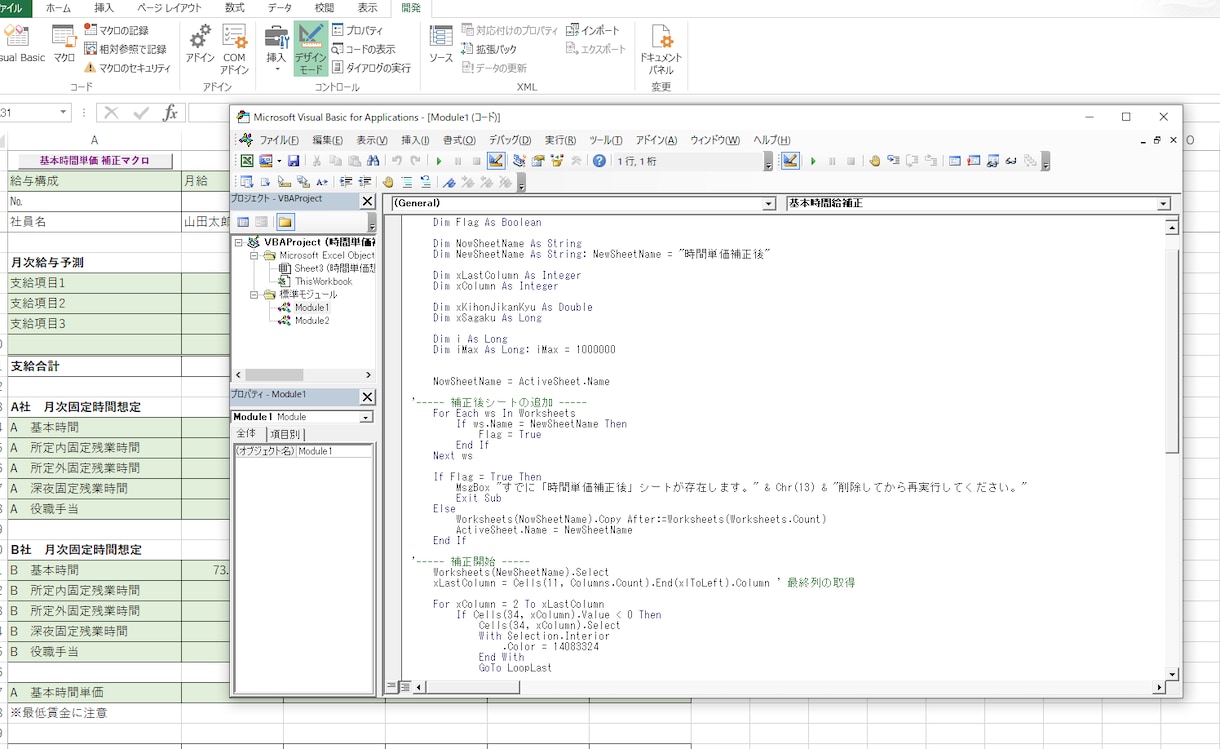Click the Find binoculars icon in VBA toolbar

pyautogui.click(x=372, y=160)
